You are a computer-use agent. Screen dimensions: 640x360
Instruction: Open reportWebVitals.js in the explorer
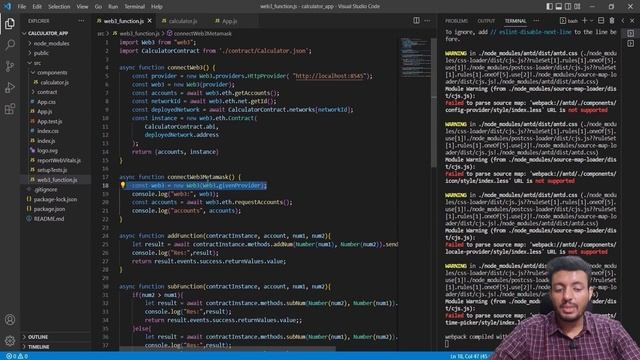(x=59, y=160)
